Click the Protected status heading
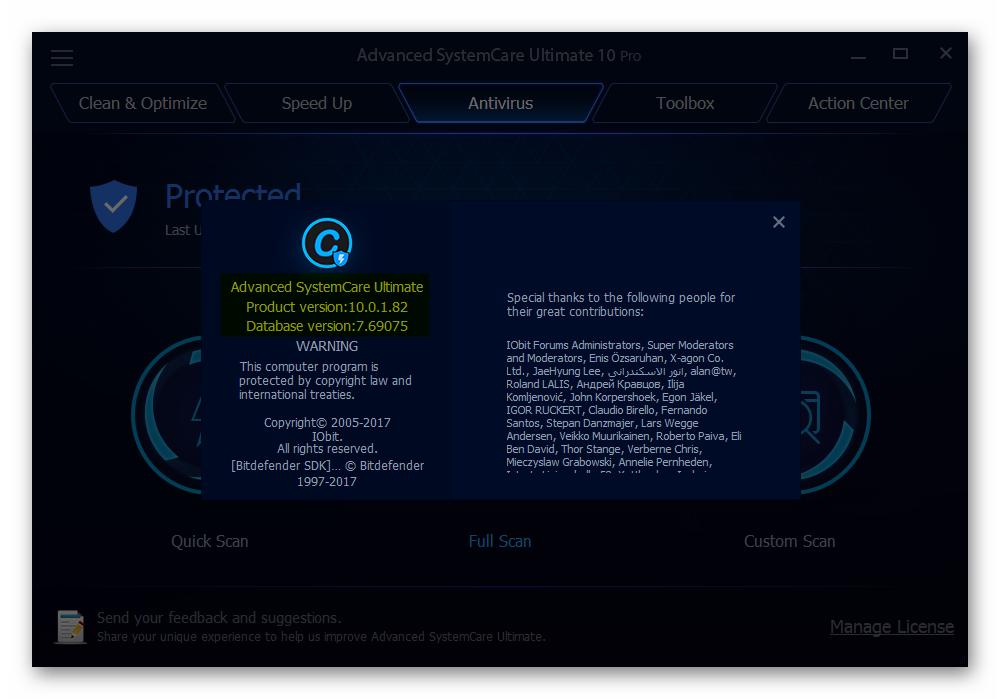This screenshot has height=699, width=1000. point(233,193)
